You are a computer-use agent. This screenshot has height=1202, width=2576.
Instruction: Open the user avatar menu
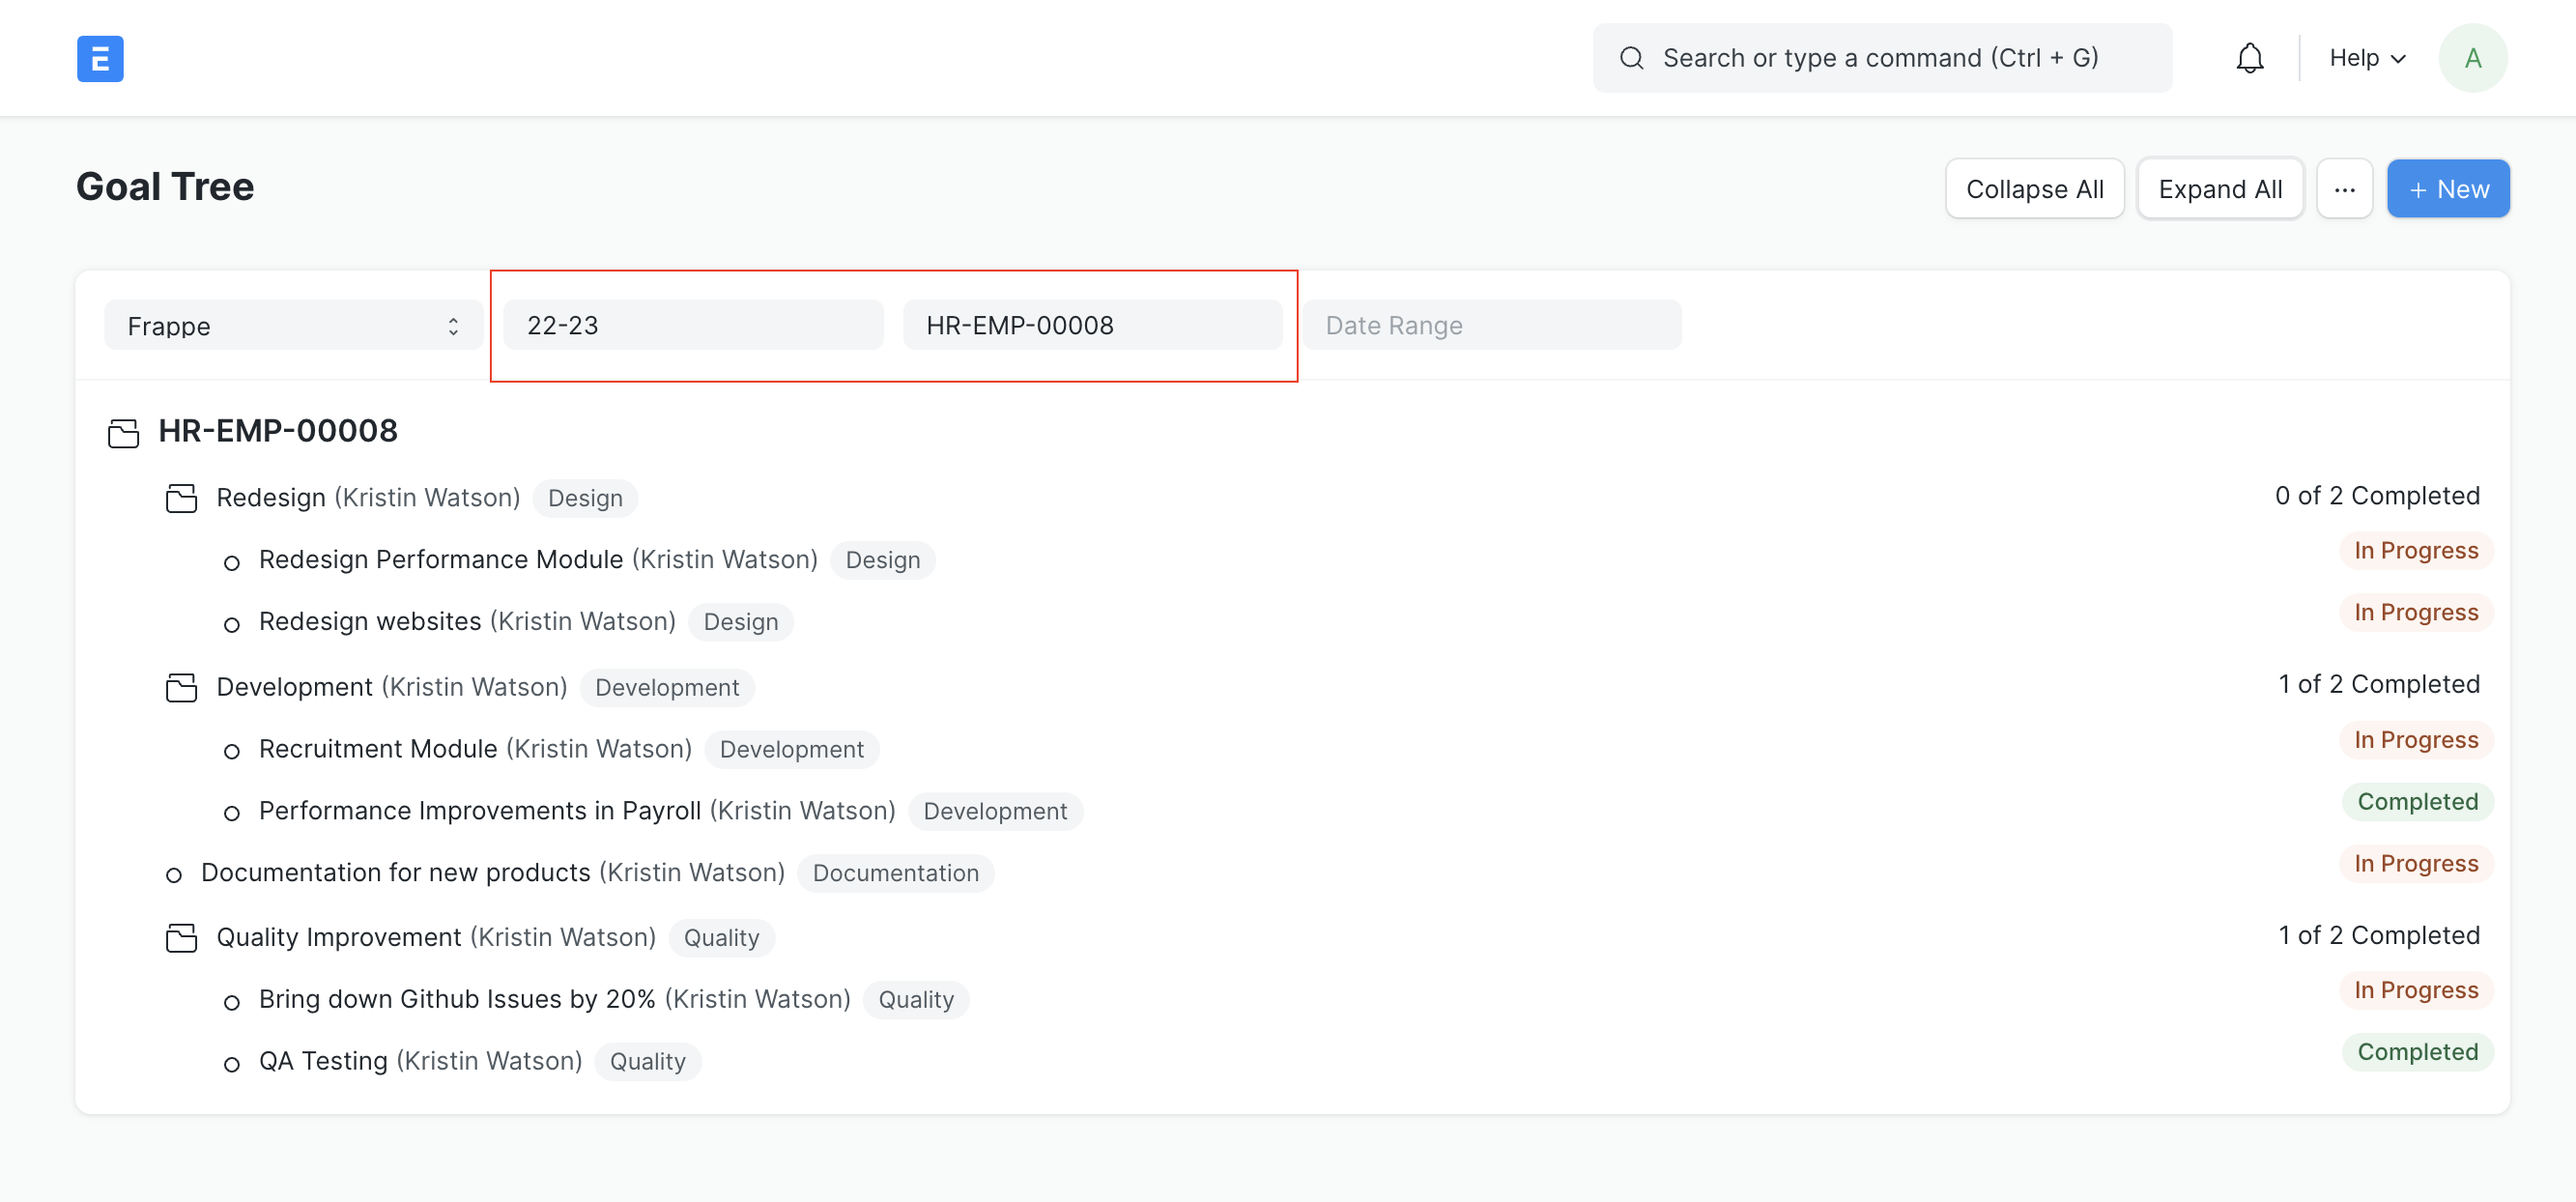[2472, 59]
